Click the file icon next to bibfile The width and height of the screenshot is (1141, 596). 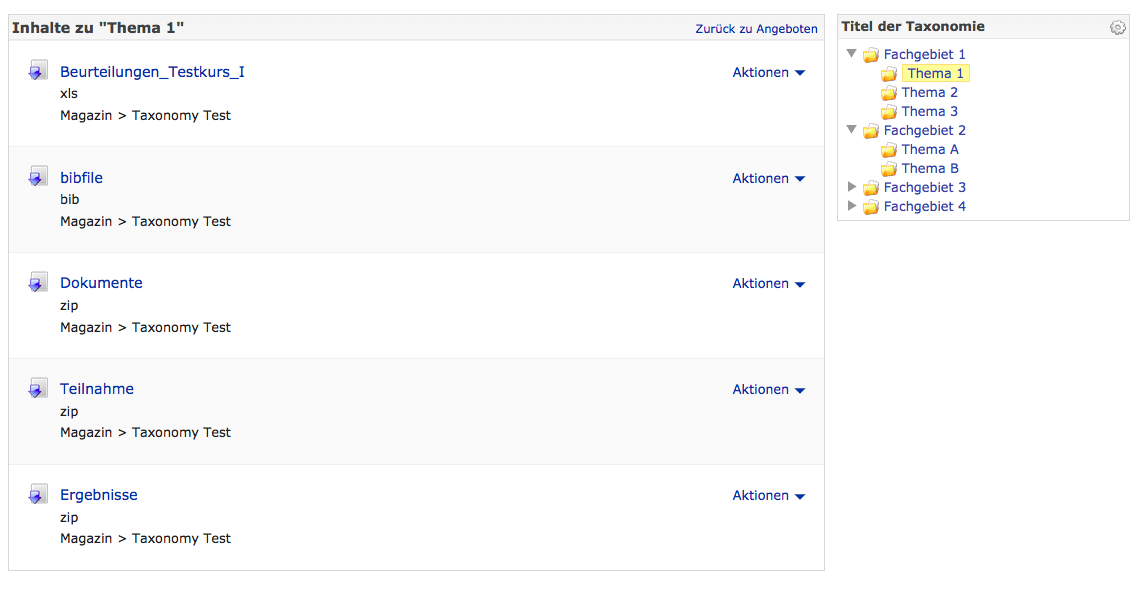pos(38,177)
